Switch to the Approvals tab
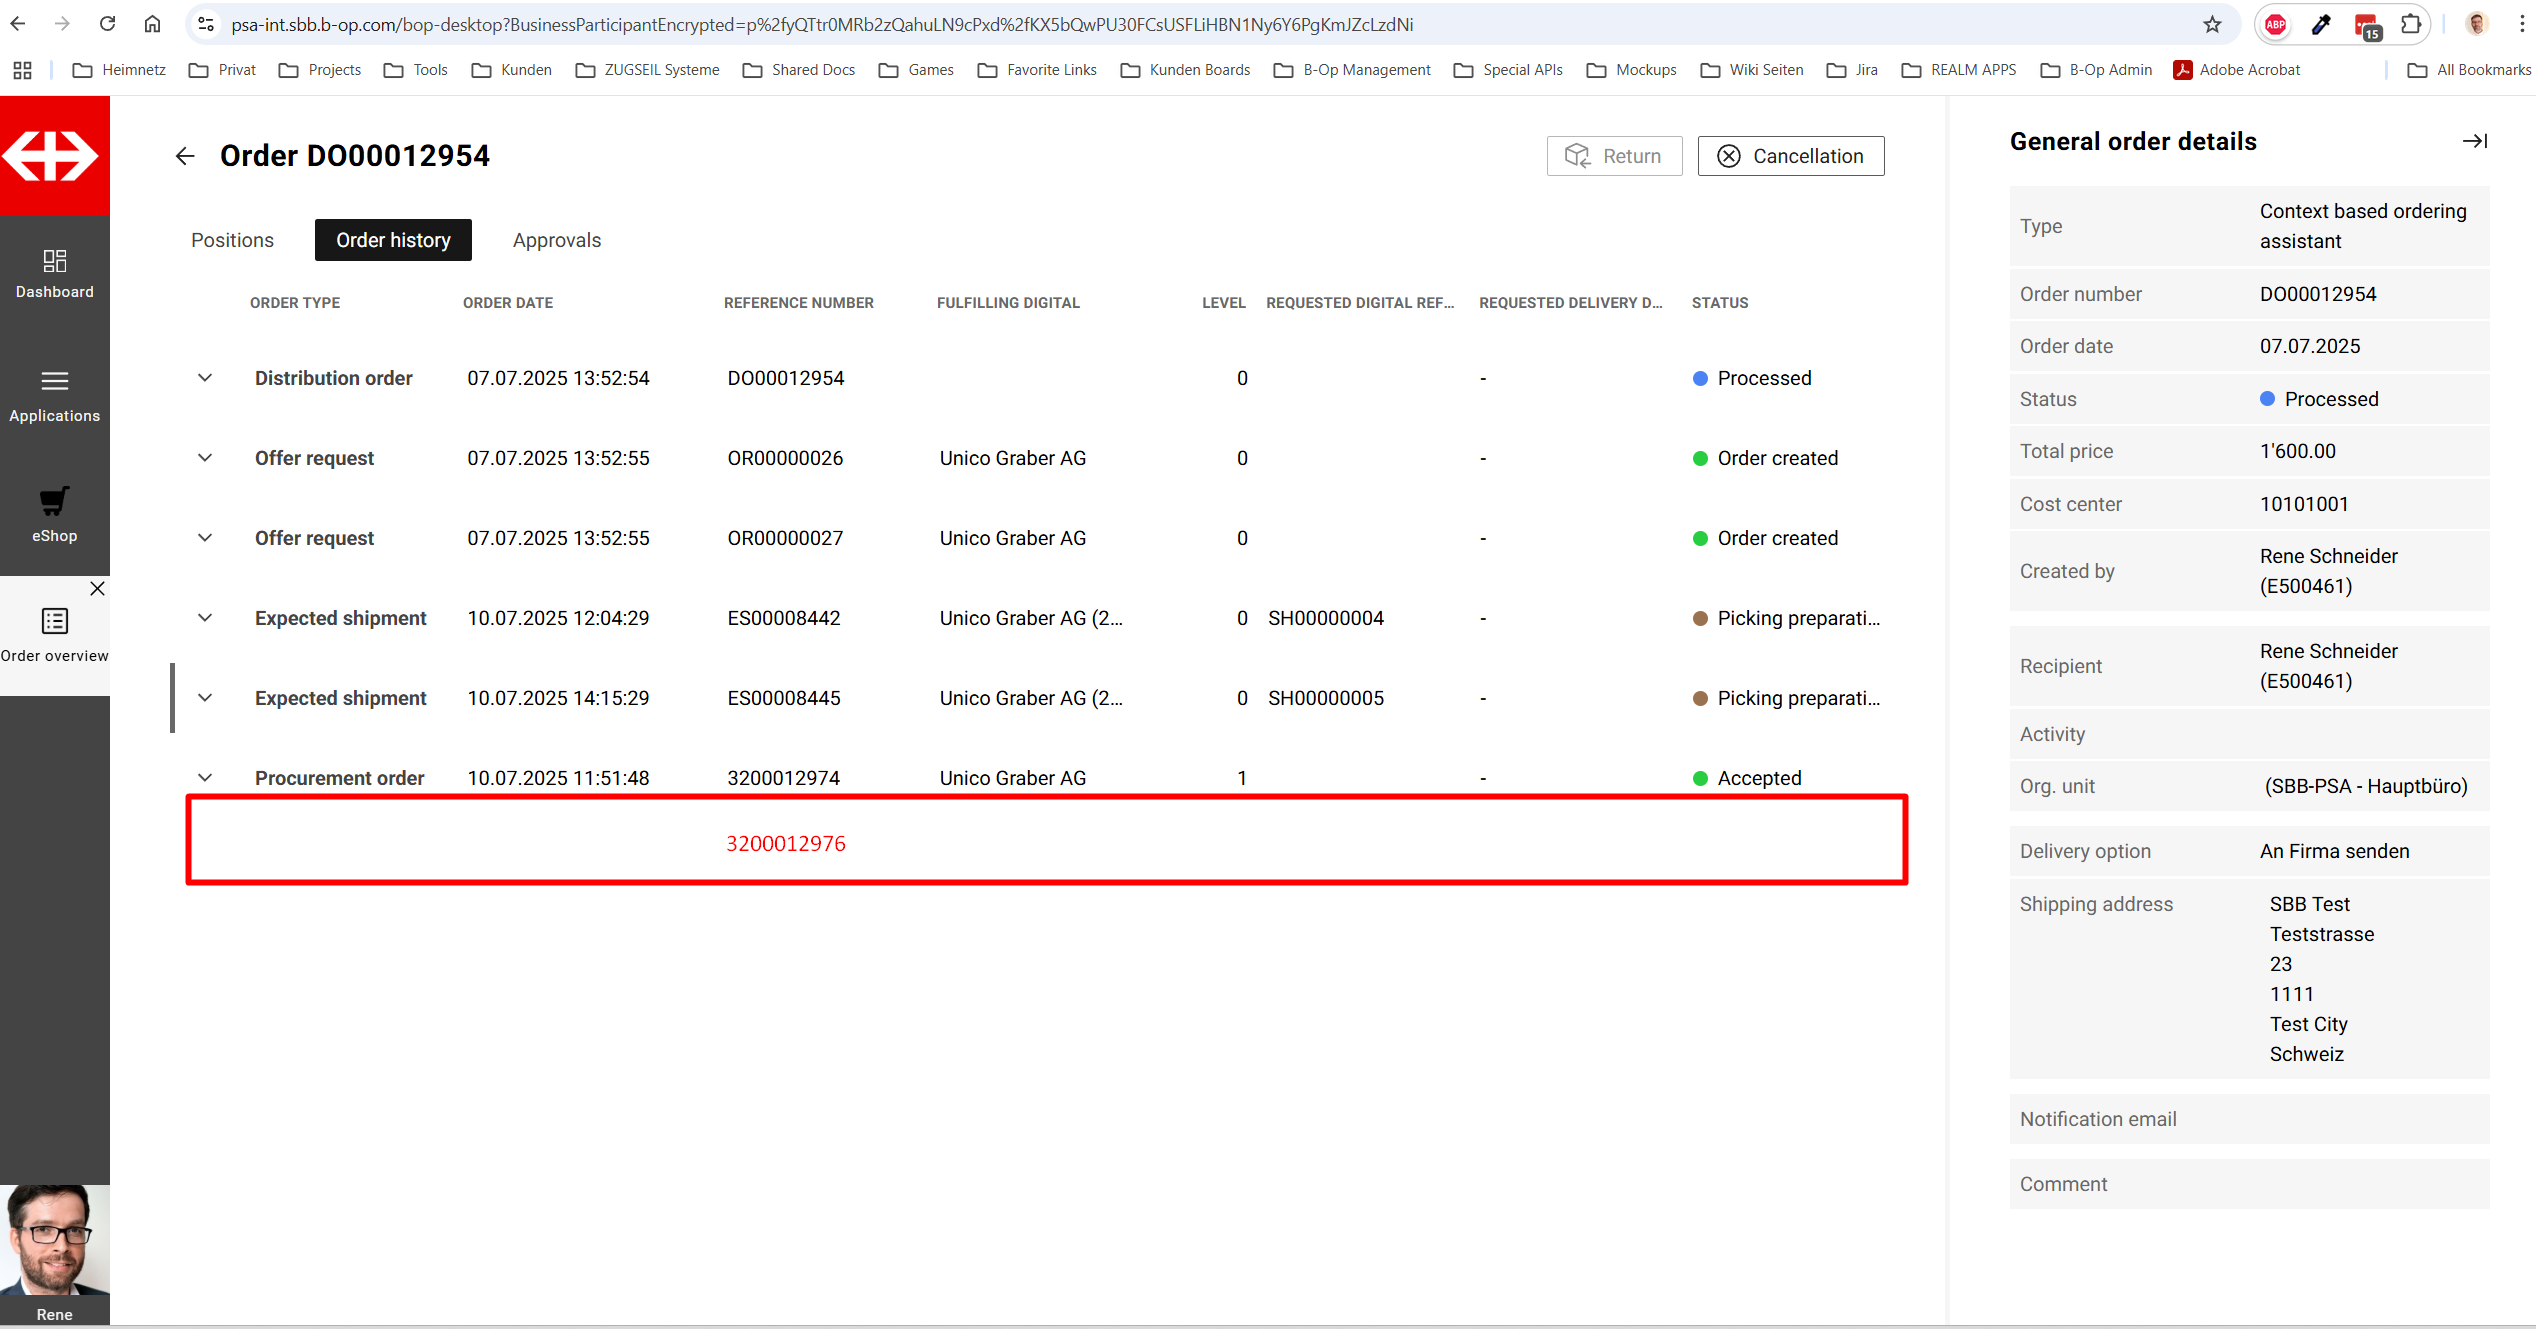This screenshot has width=2536, height=1329. [x=556, y=240]
